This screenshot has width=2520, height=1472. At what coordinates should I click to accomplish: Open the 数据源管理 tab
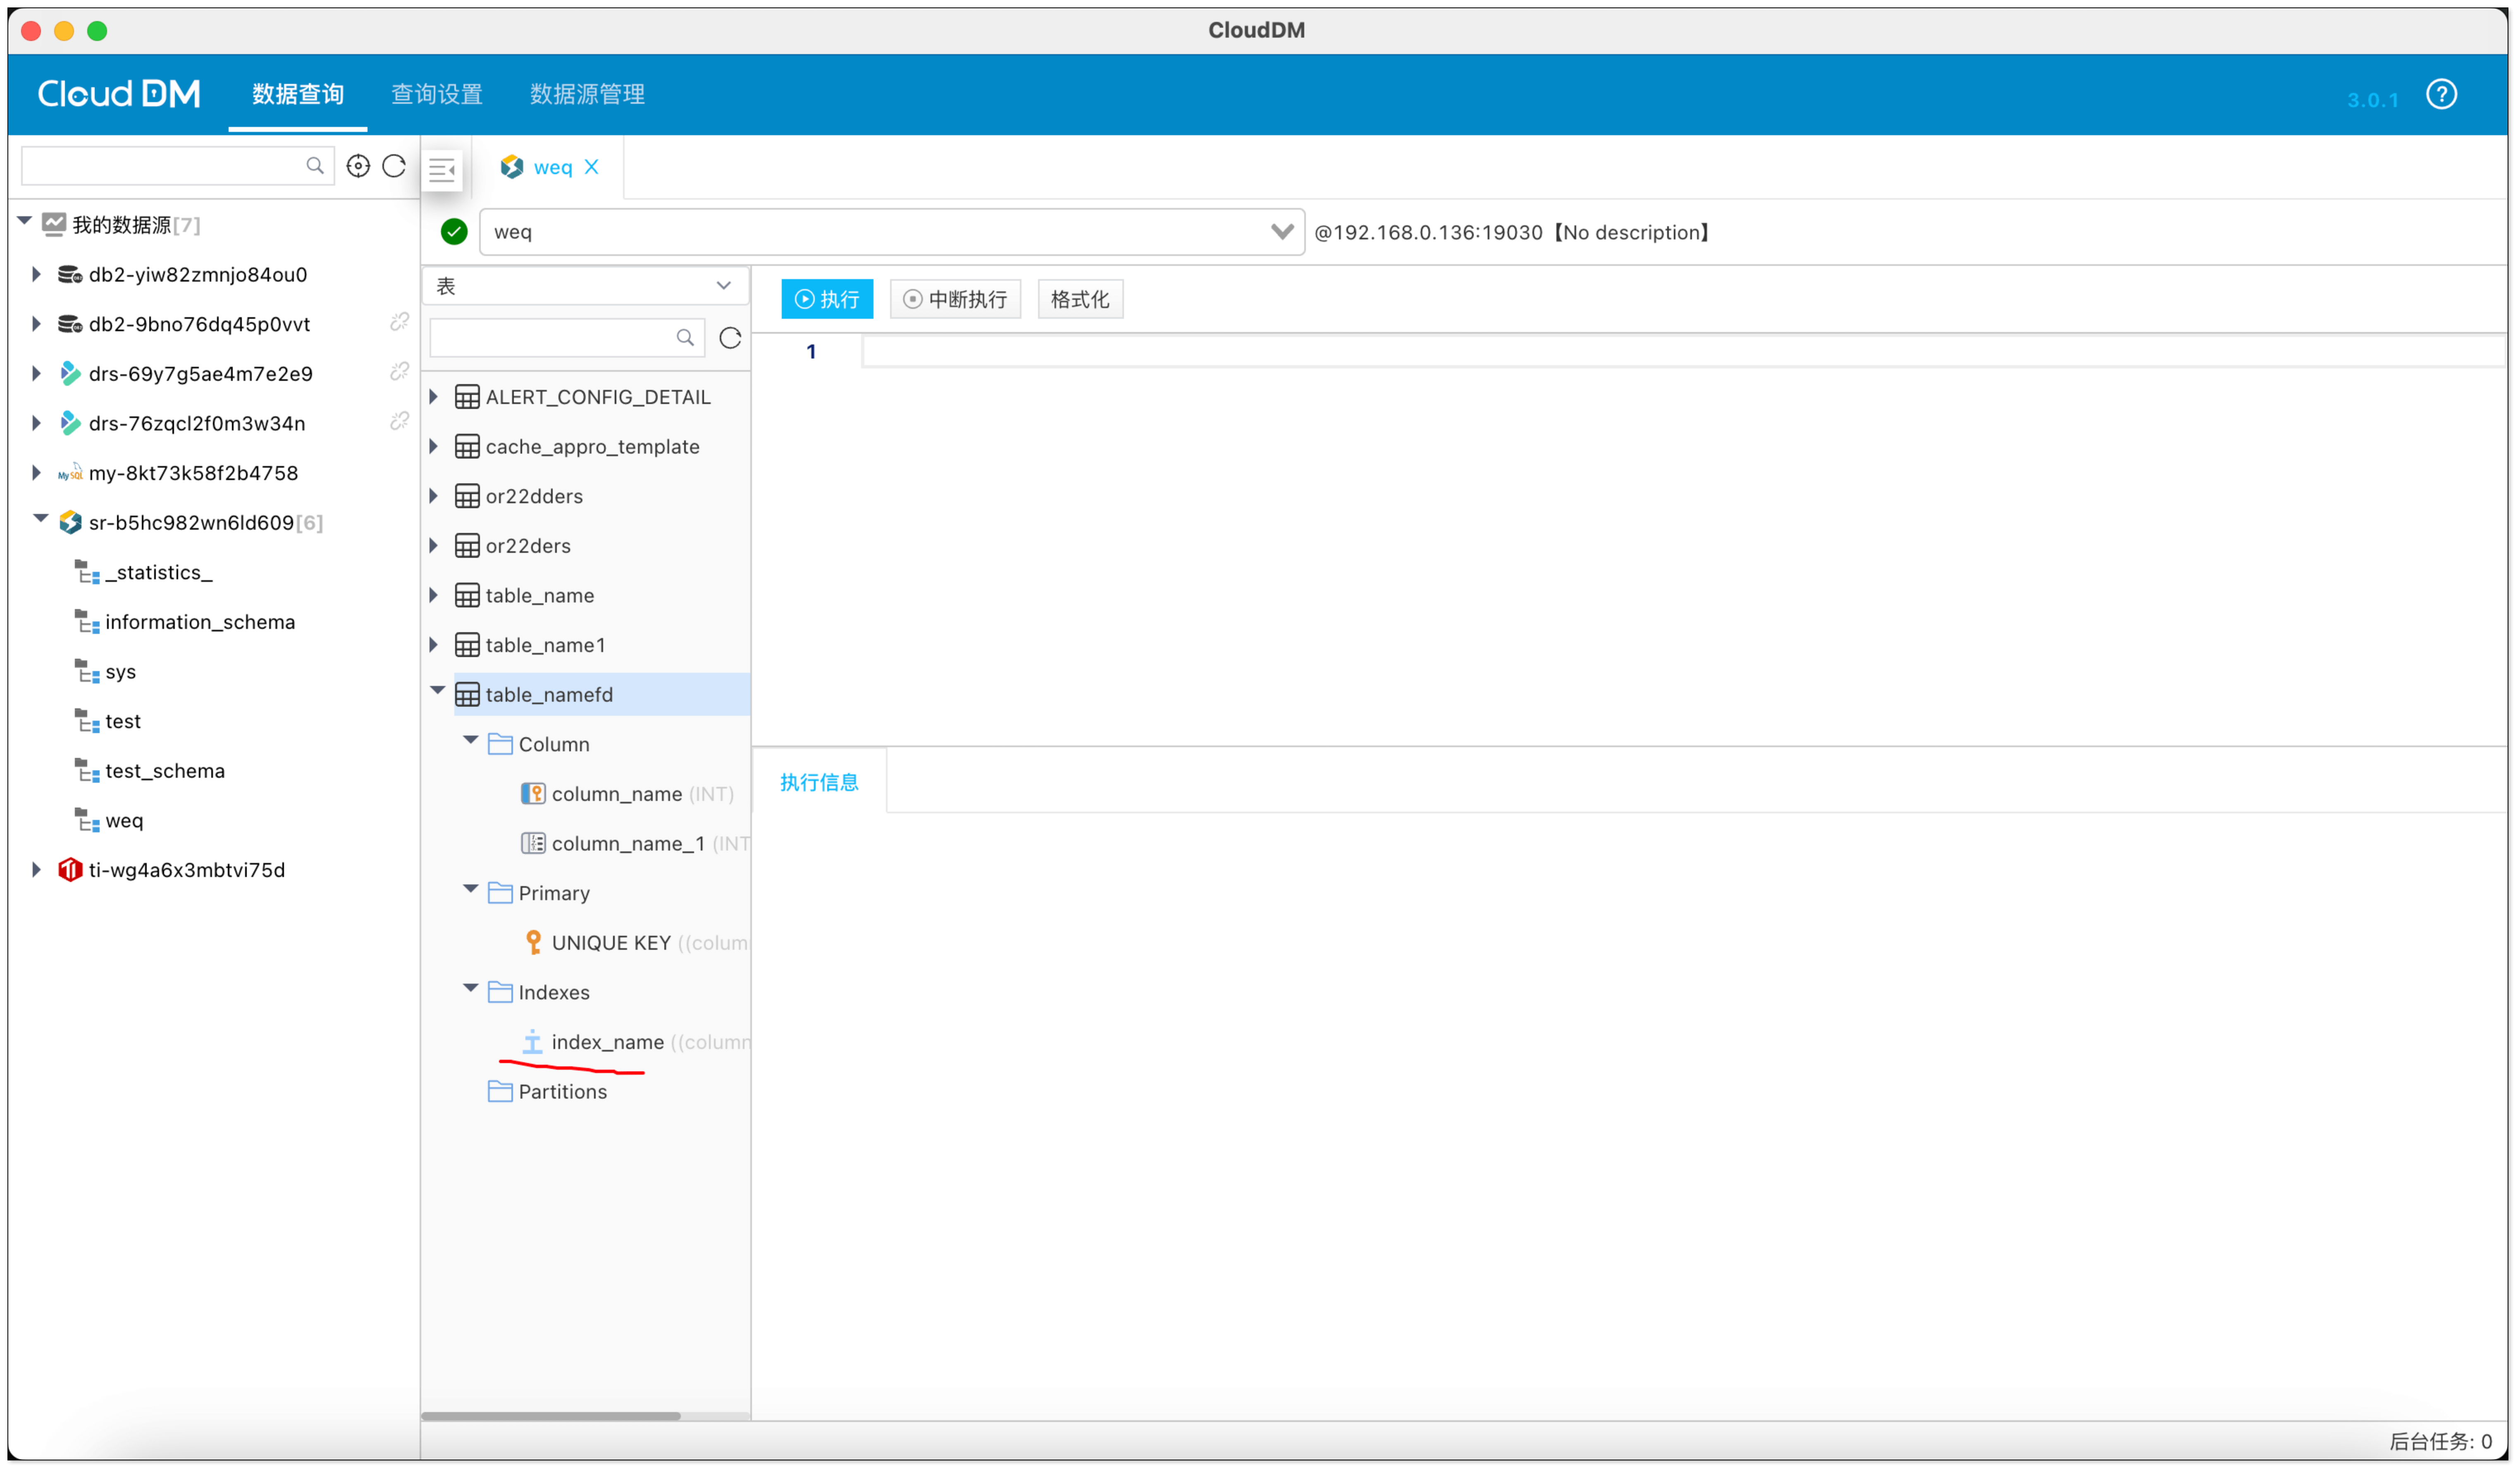(587, 94)
